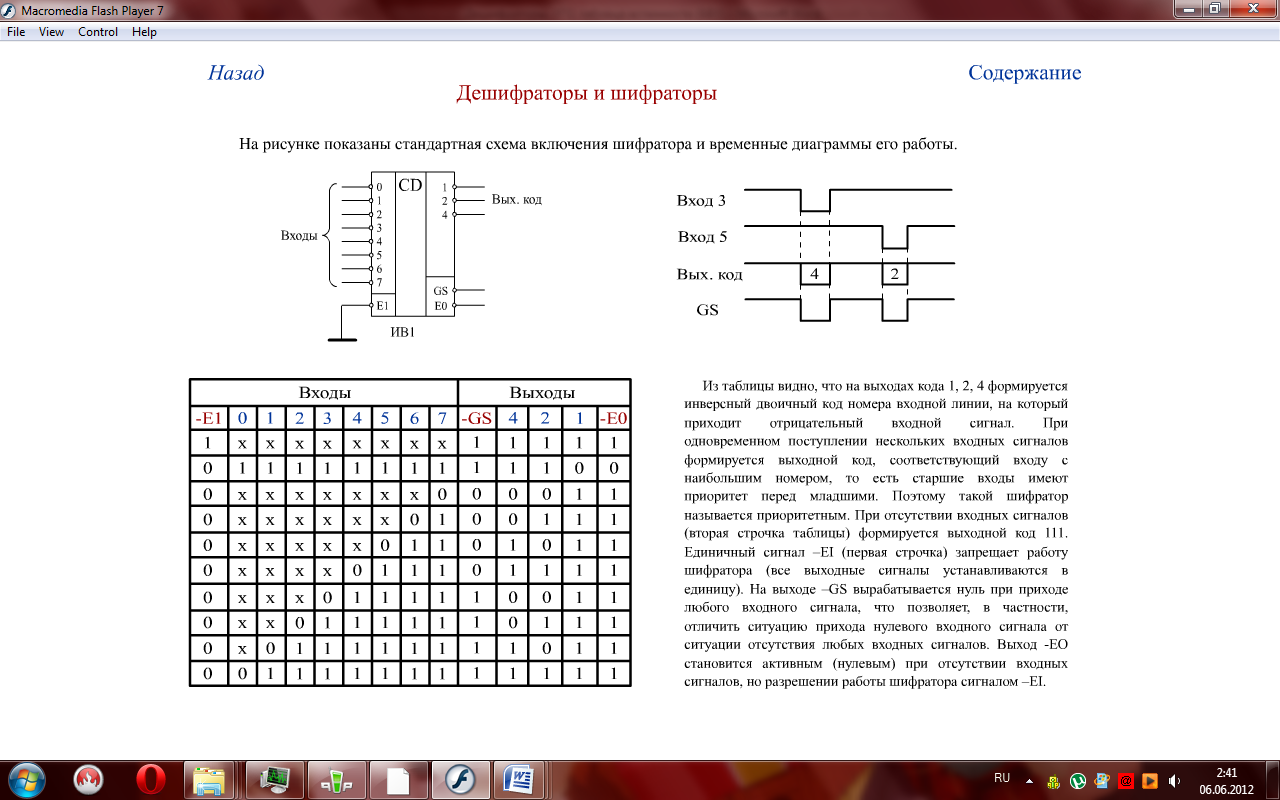Click the Flash Player title bar icon

pyautogui.click(x=11, y=10)
